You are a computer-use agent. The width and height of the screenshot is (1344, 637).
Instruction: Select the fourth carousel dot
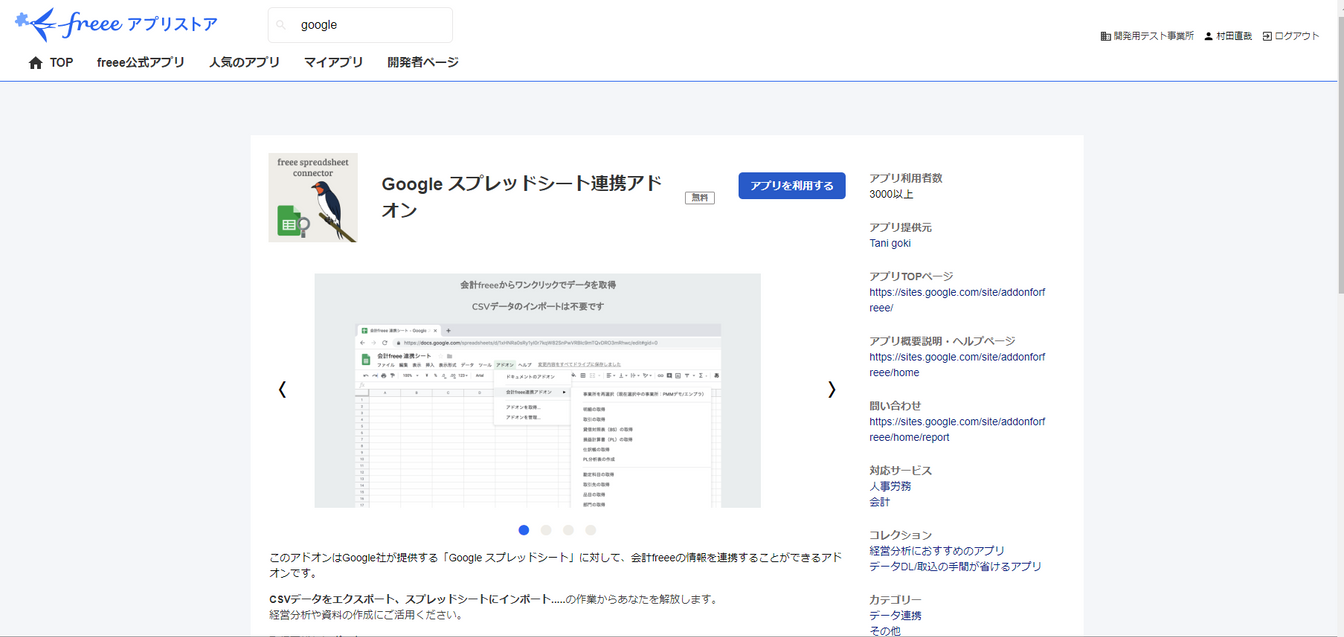590,530
